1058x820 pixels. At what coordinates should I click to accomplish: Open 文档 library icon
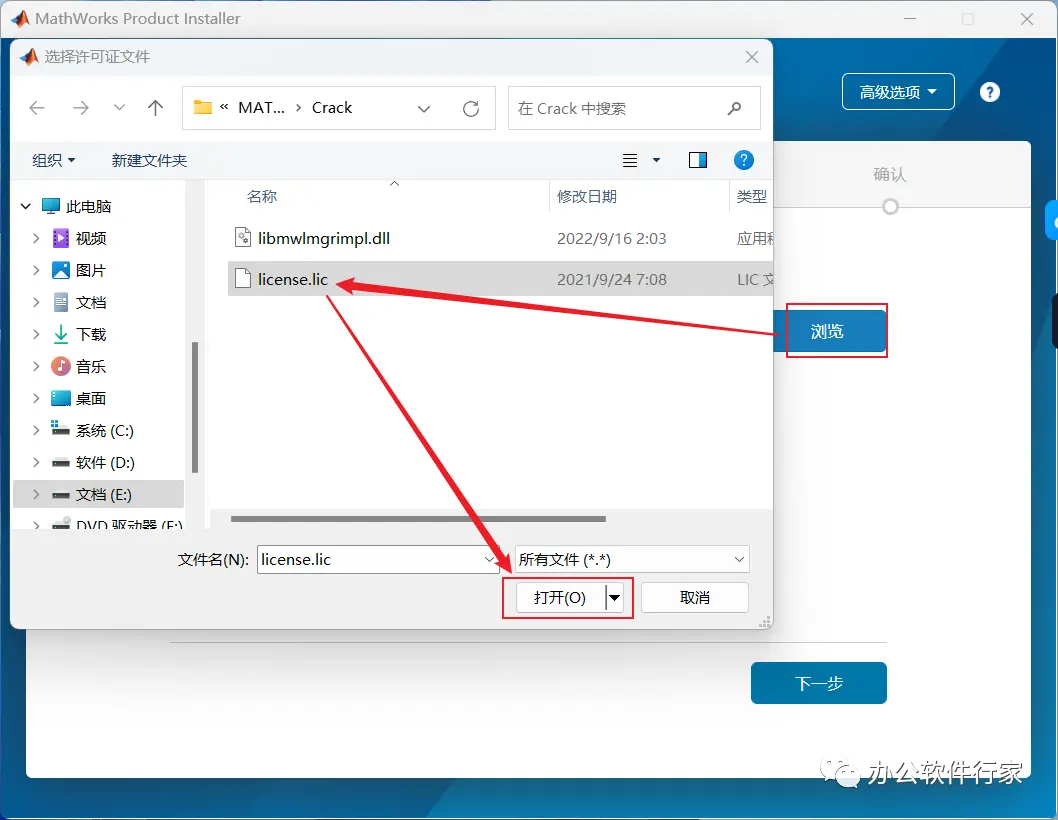(61, 302)
